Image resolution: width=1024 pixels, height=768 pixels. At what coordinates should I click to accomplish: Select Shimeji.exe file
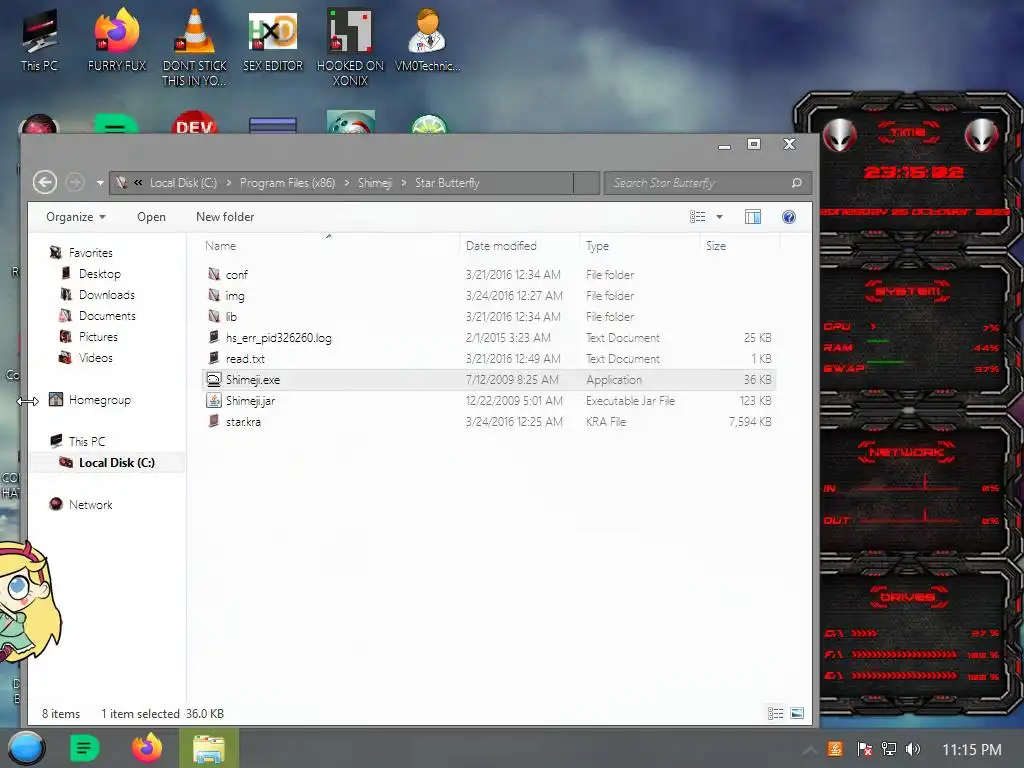tap(488, 379)
